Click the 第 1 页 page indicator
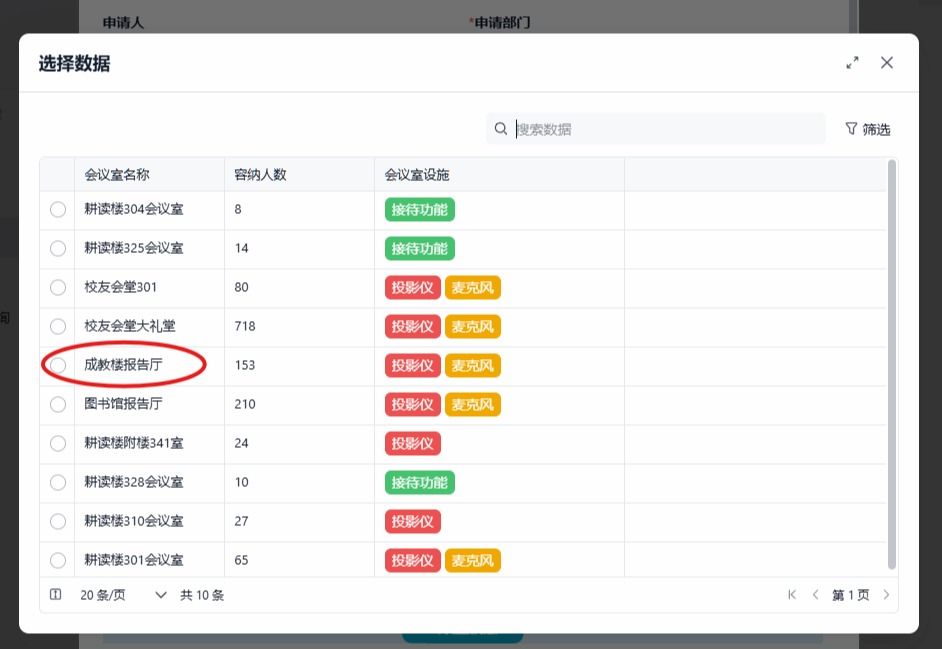 pyautogui.click(x=850, y=595)
